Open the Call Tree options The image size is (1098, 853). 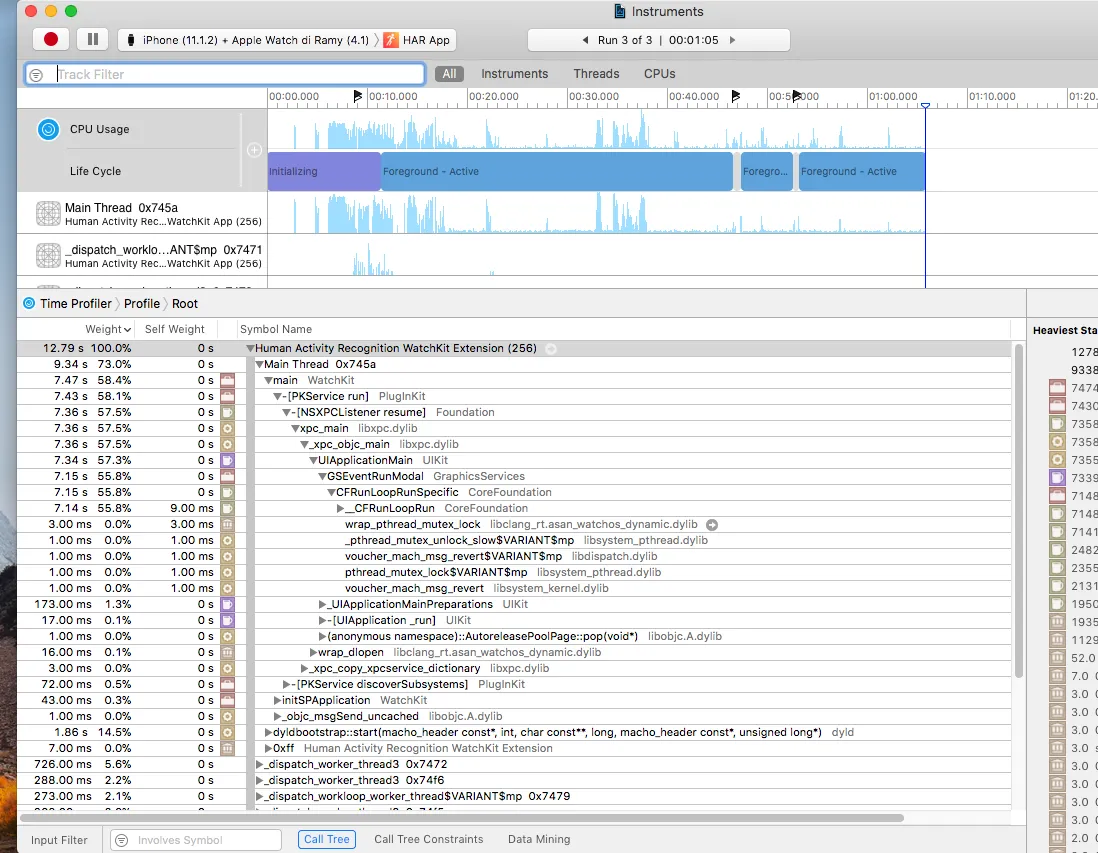[326, 839]
